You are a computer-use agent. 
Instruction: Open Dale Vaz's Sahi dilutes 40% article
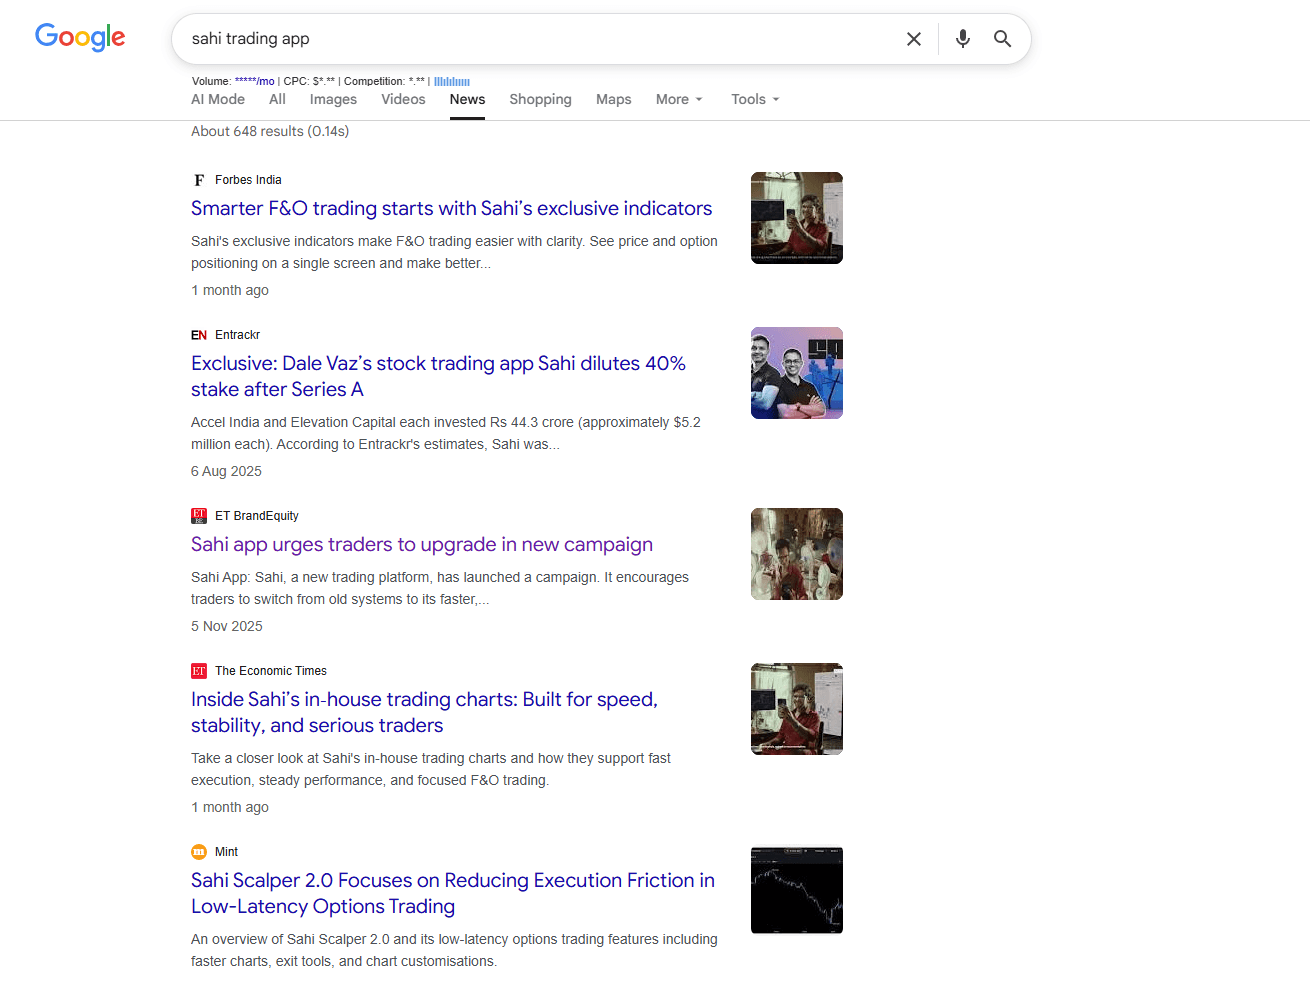point(438,376)
